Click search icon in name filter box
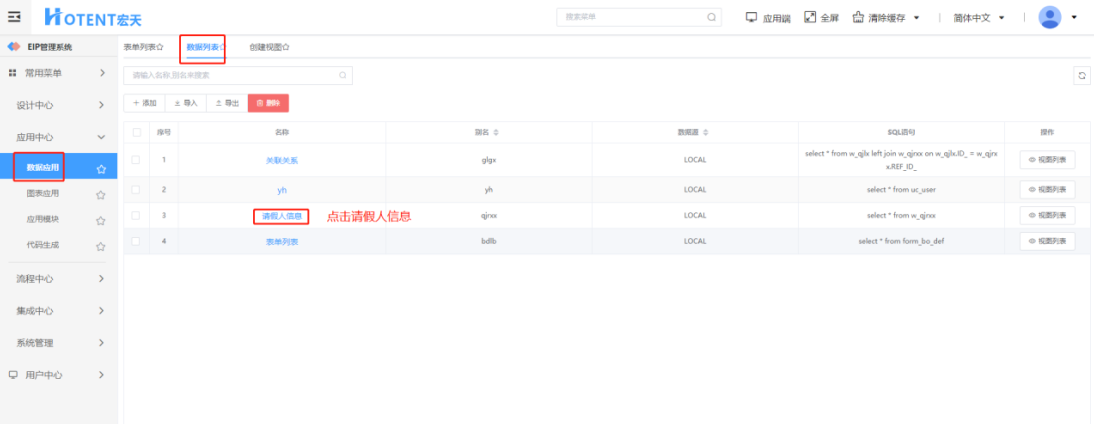Screen dimensions: 1094x424 click(343, 75)
